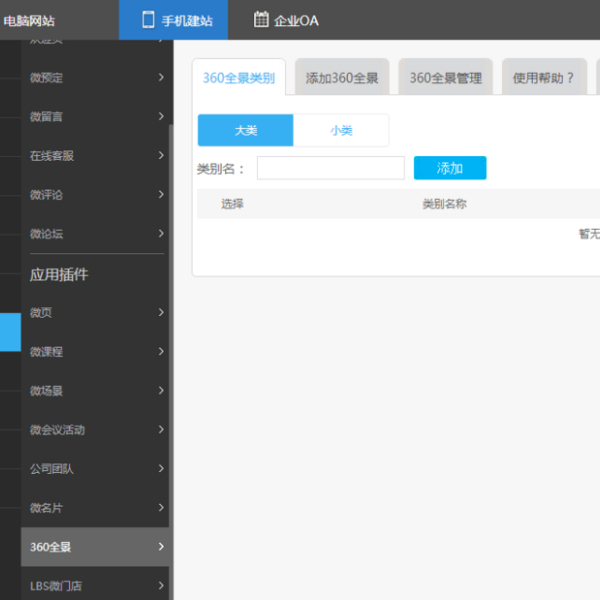Click the calendar icon beside 企业OA
The image size is (600, 600).
tap(261, 19)
